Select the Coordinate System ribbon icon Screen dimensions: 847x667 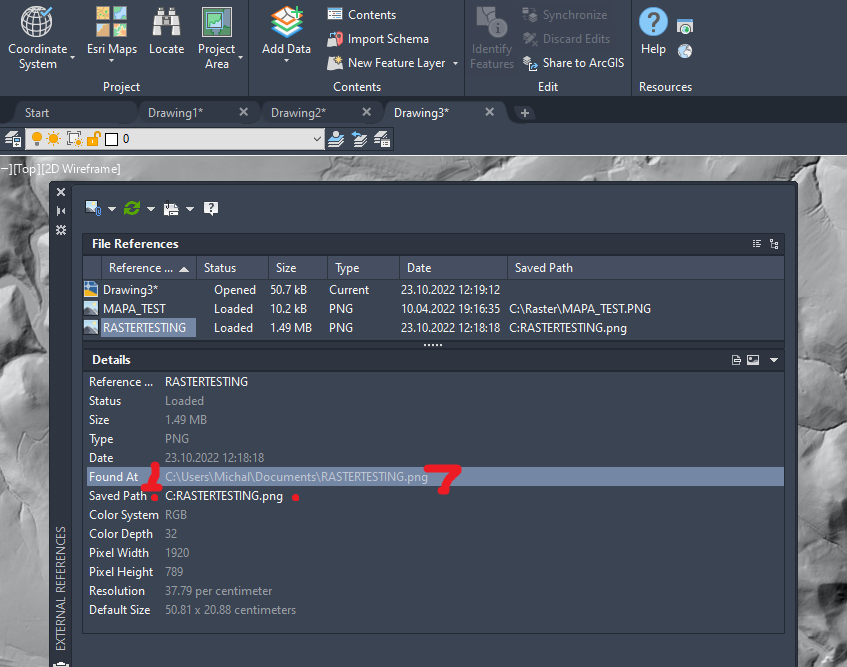(36, 24)
